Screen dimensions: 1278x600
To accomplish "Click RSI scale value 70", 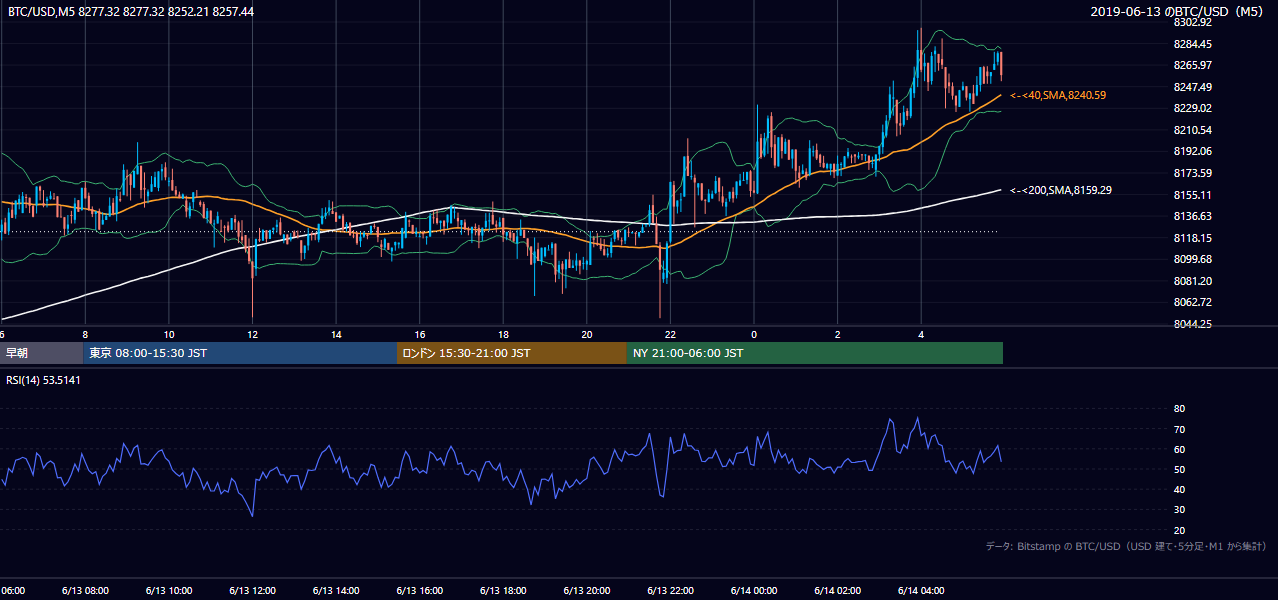I will click(1179, 429).
